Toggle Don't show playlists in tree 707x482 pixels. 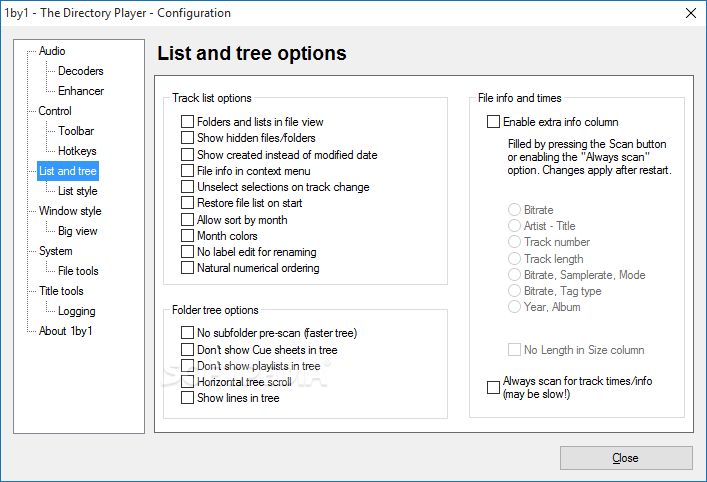(188, 366)
